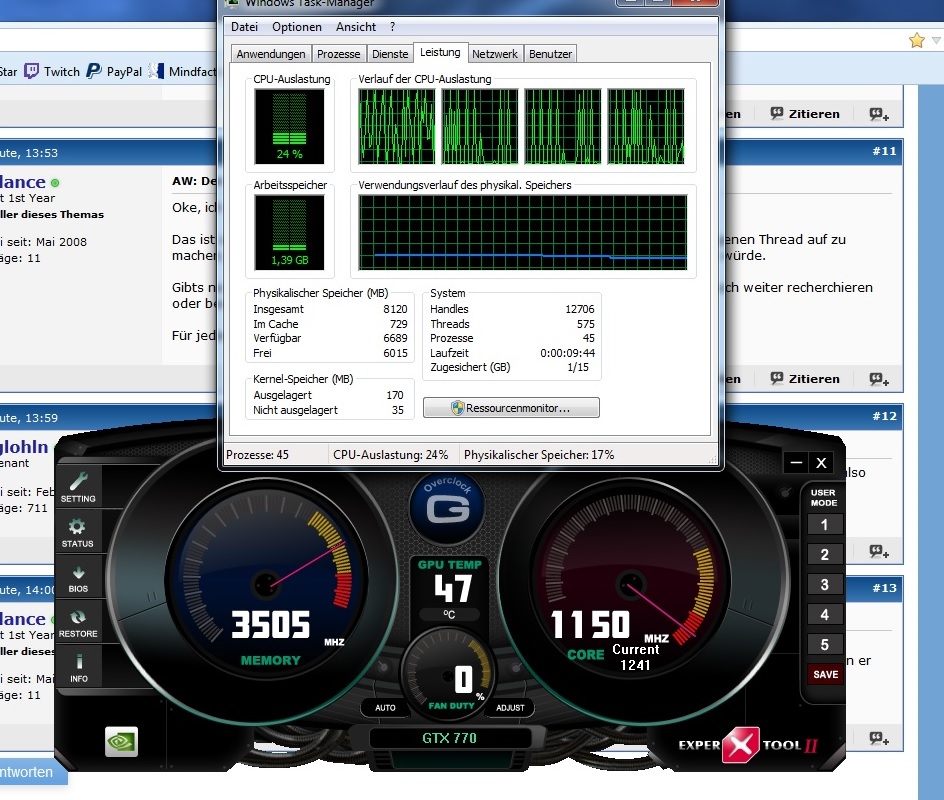Open the INFO icon in EXPERTool
This screenshot has width=944, height=800.
click(78, 668)
